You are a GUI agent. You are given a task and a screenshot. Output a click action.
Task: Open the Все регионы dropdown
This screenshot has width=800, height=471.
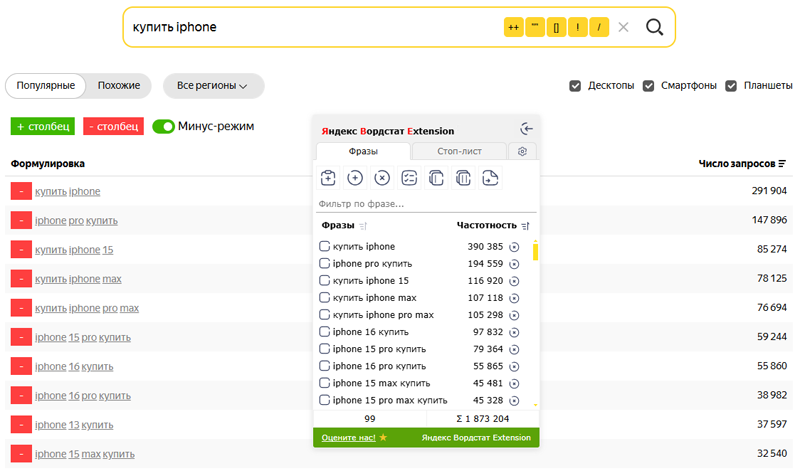pos(213,86)
